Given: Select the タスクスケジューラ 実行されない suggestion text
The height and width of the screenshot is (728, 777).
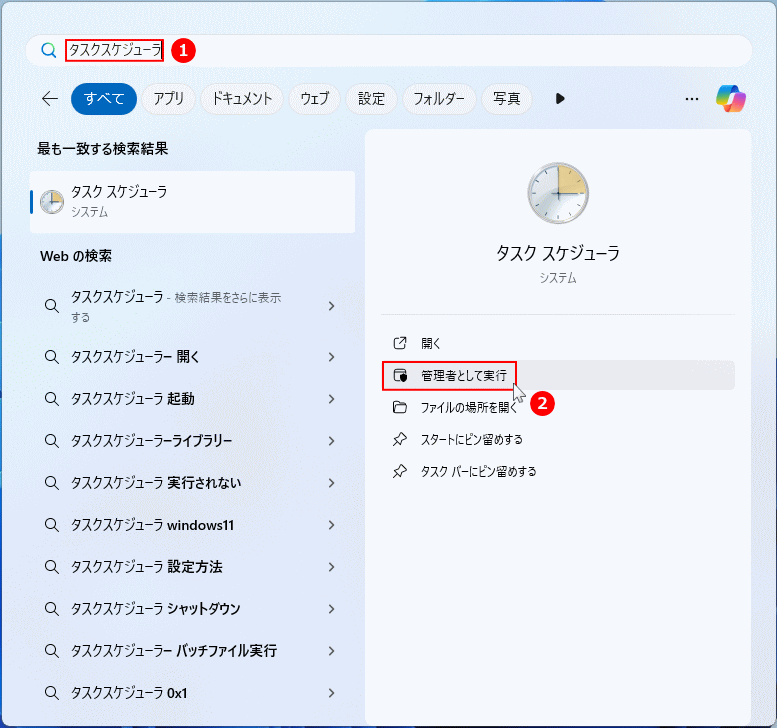Looking at the screenshot, I should (156, 483).
